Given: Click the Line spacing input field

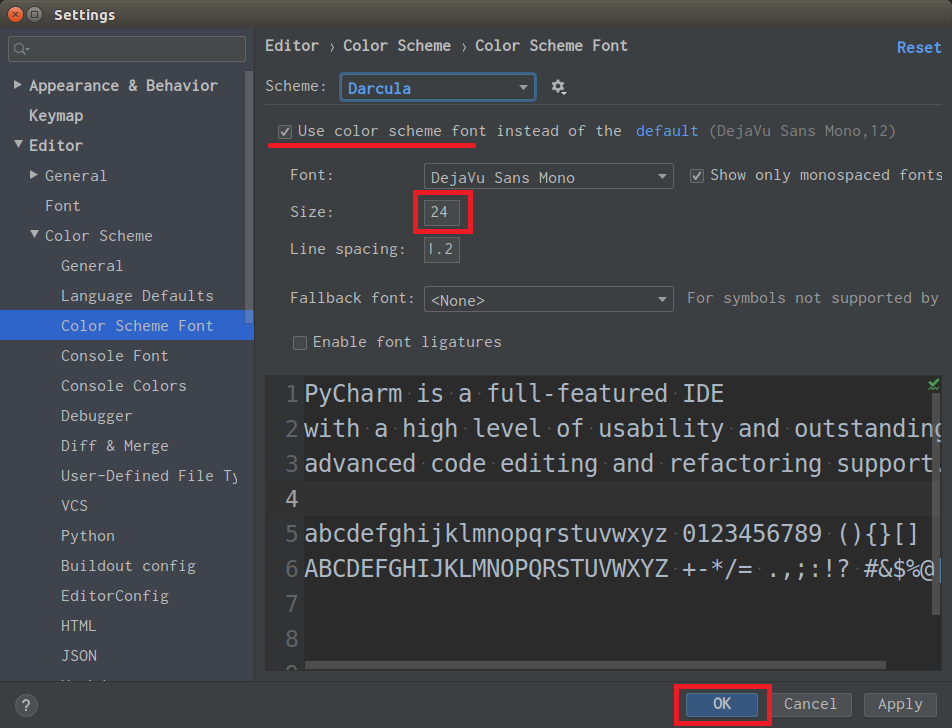Looking at the screenshot, I should pyautogui.click(x=441, y=250).
